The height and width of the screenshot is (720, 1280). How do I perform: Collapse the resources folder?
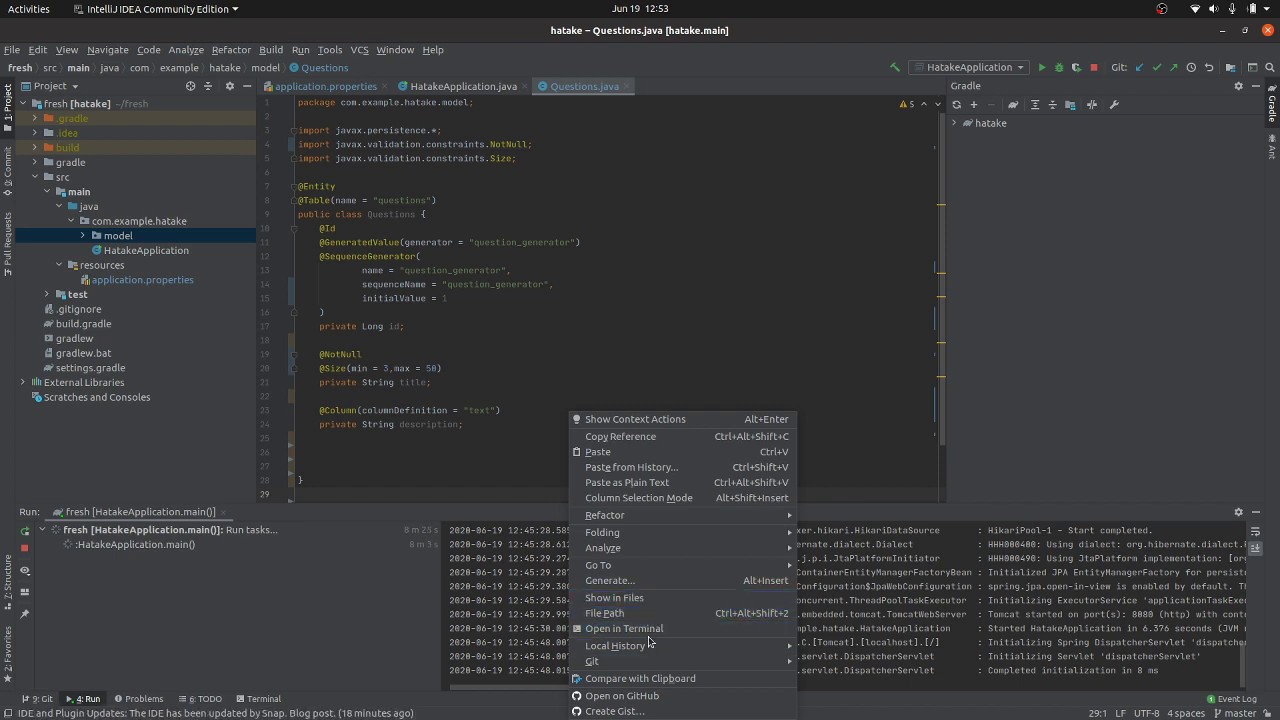pyautogui.click(x=59, y=265)
